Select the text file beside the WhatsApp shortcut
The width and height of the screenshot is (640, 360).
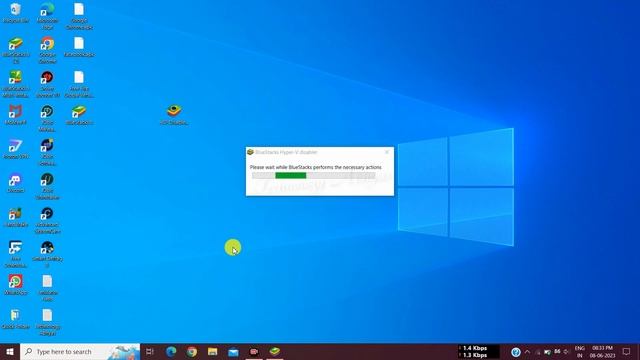click(x=47, y=288)
